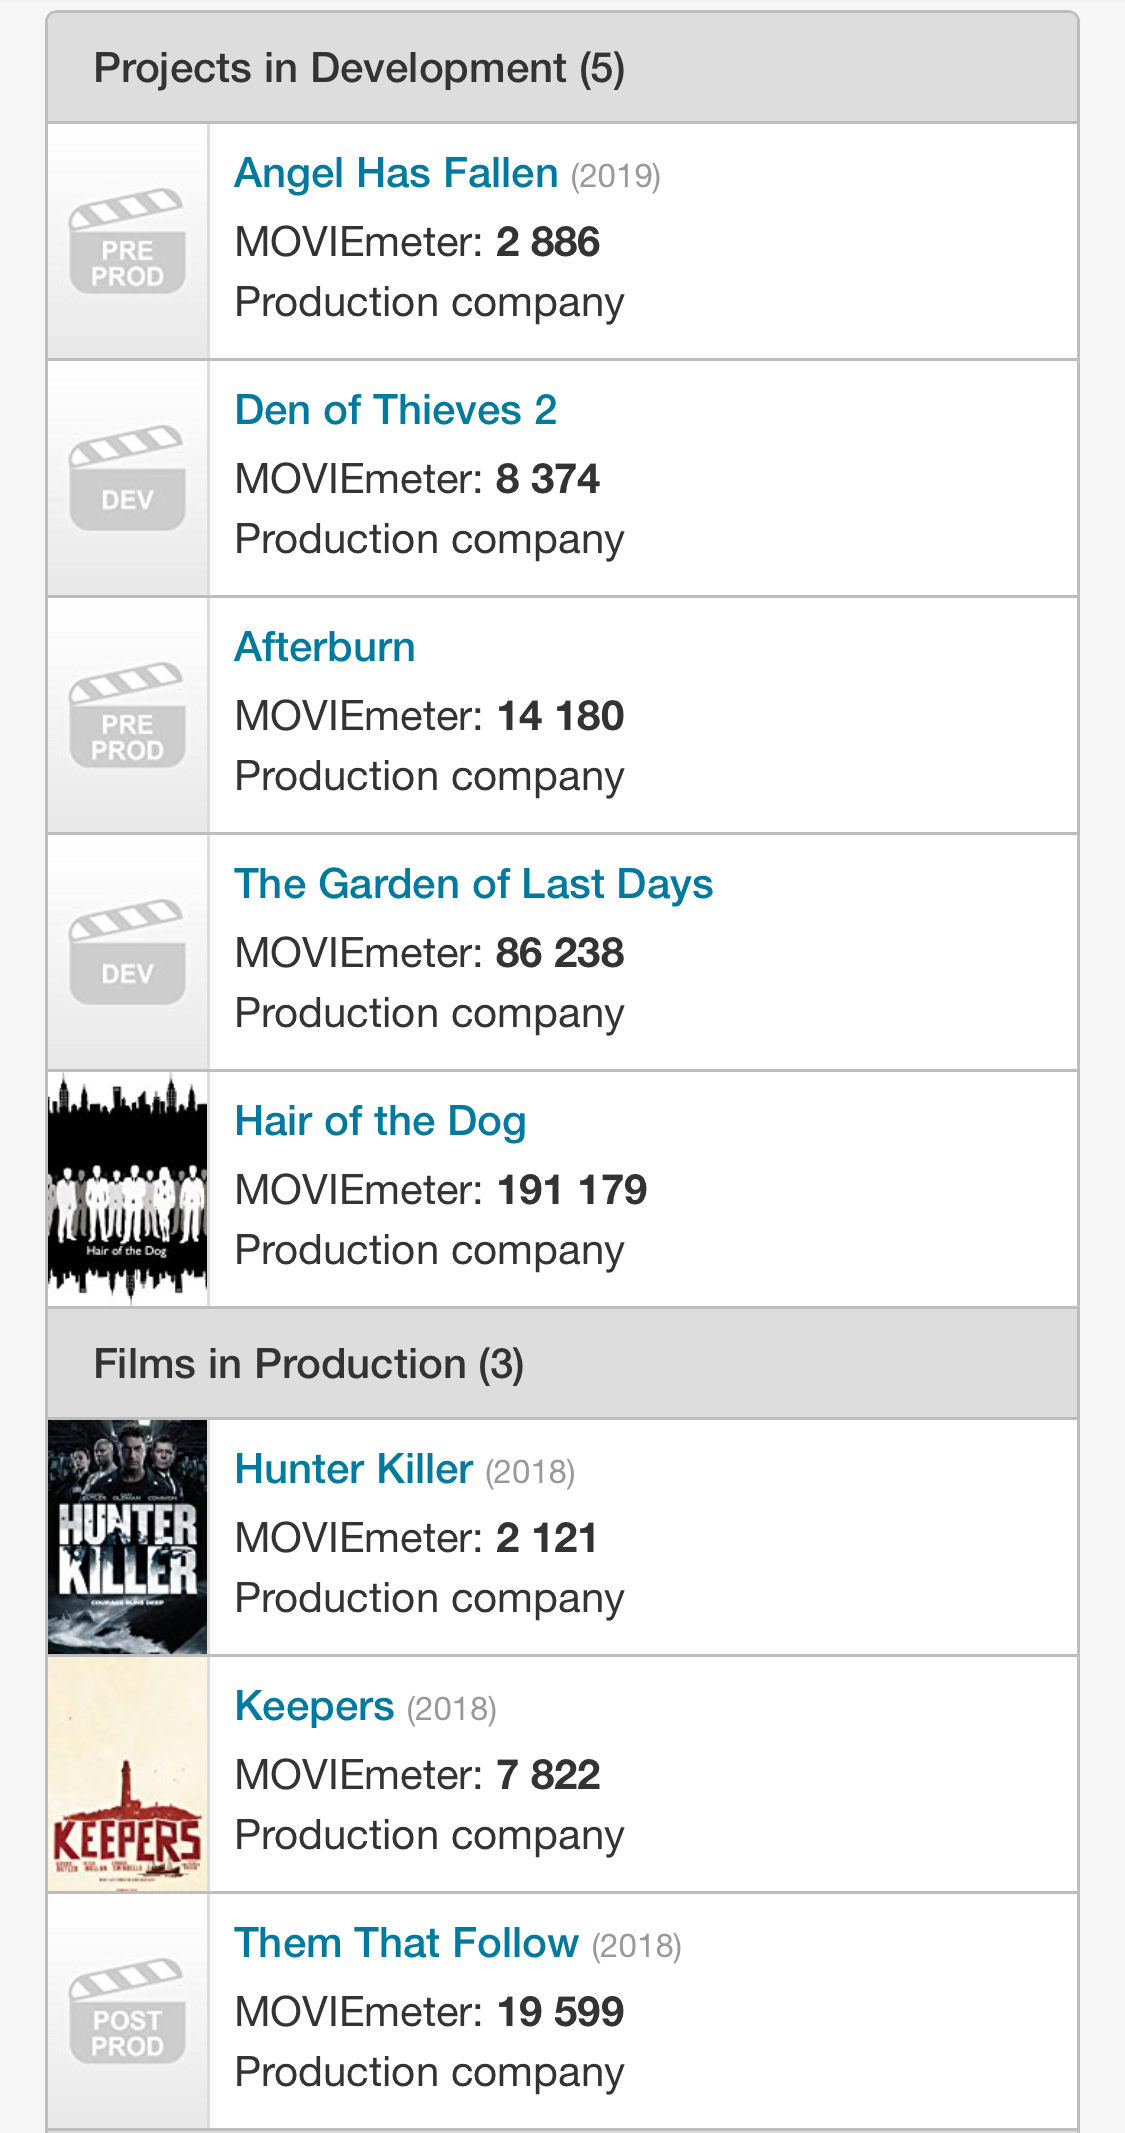Open the Hair of the Dog poster thumbnail
Image resolution: width=1125 pixels, height=2133 pixels.
(127, 1189)
